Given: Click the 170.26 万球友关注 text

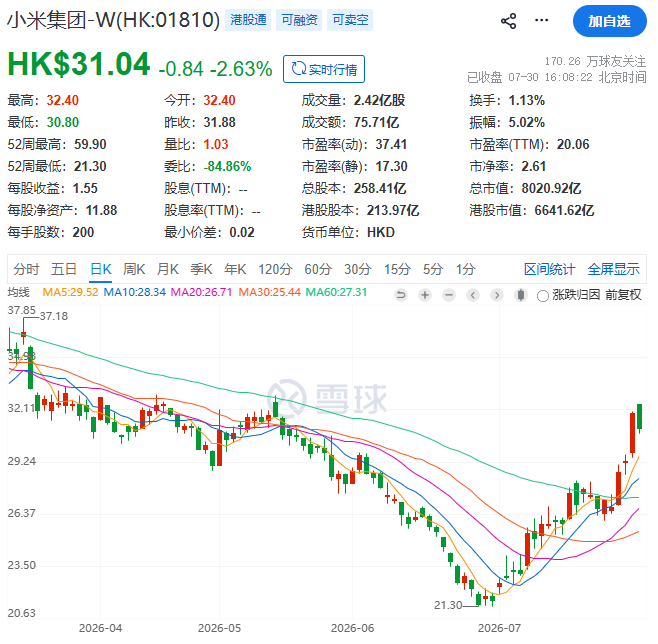Looking at the screenshot, I should click(595, 61).
